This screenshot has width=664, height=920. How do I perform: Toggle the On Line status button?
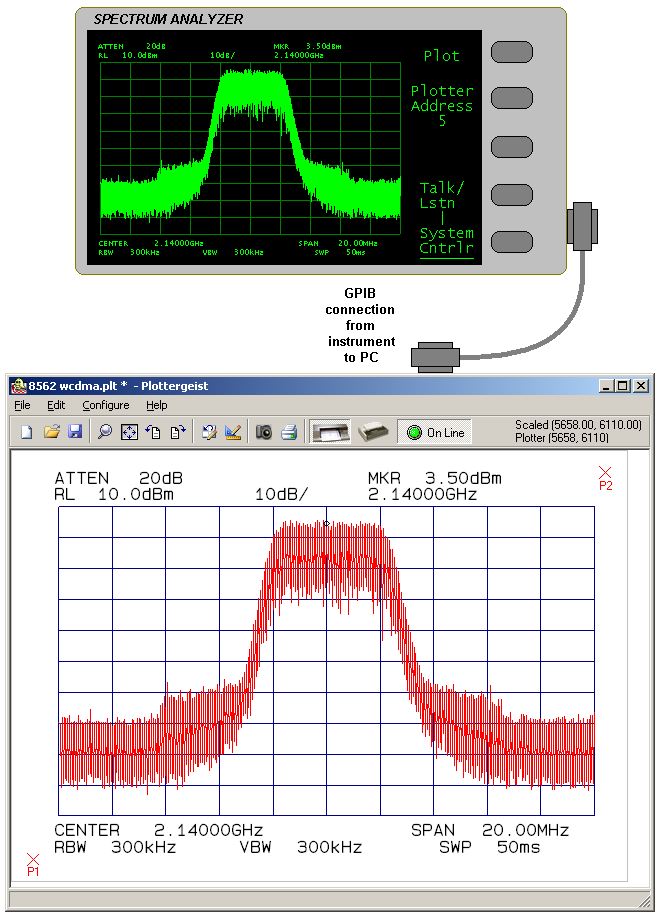(435, 432)
